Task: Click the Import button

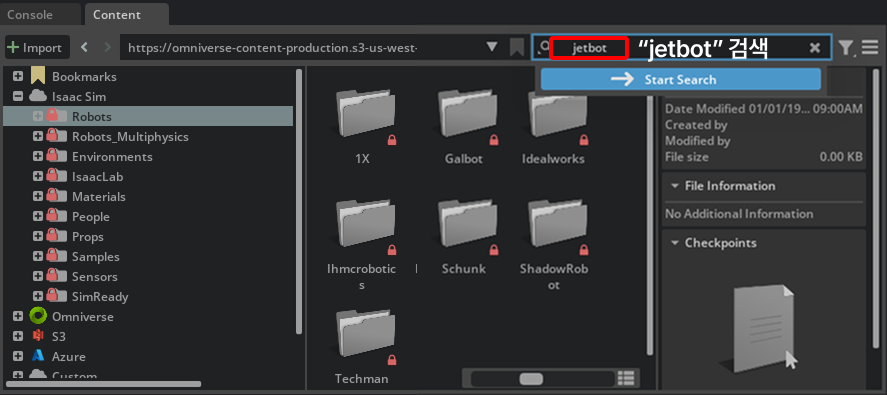Action: [37, 48]
